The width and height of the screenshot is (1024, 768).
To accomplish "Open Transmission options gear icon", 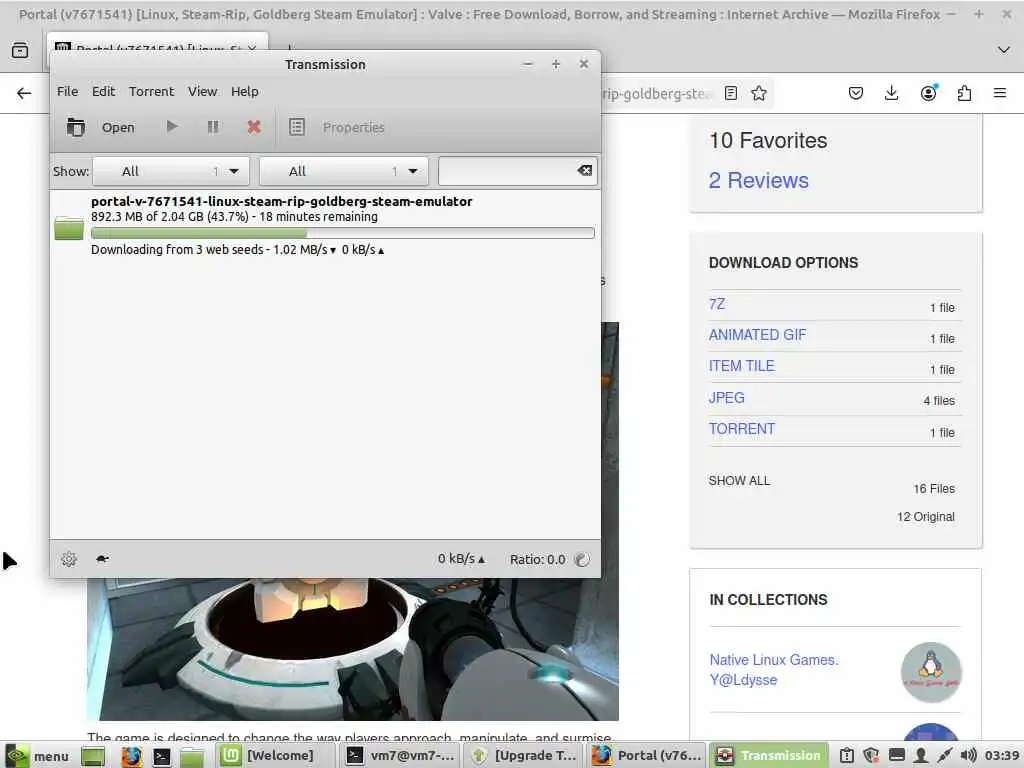I will tap(69, 559).
